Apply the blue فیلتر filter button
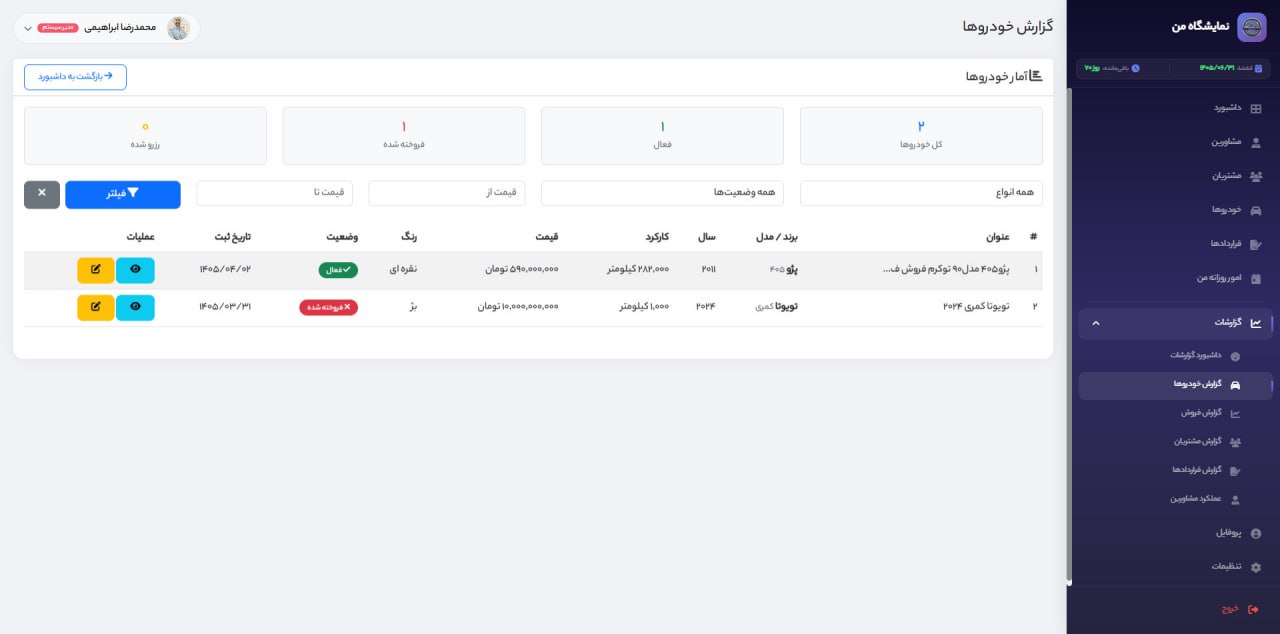The image size is (1280, 634). (x=123, y=194)
